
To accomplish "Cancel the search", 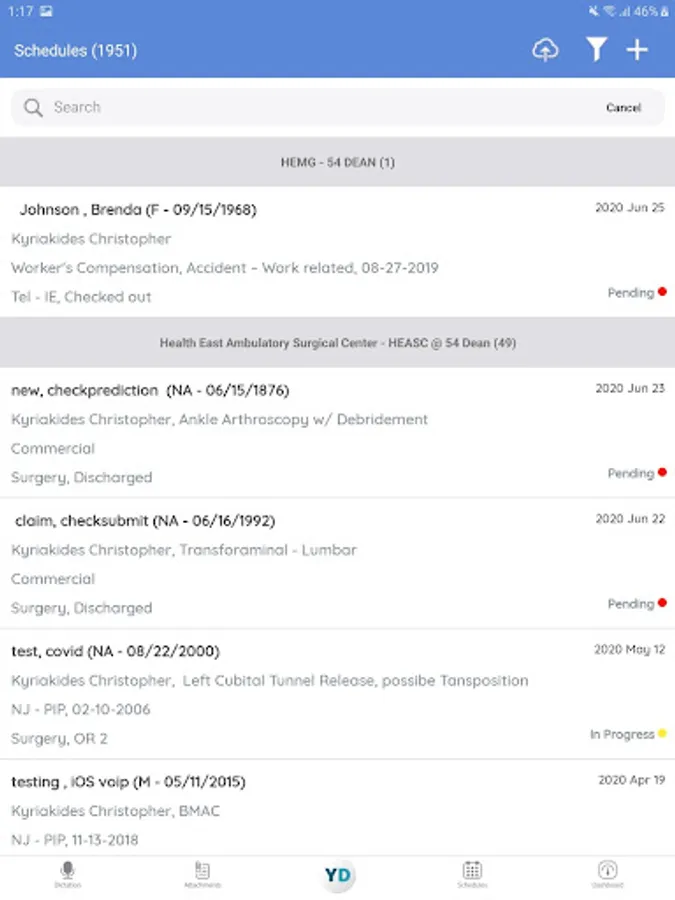I will click(623, 107).
